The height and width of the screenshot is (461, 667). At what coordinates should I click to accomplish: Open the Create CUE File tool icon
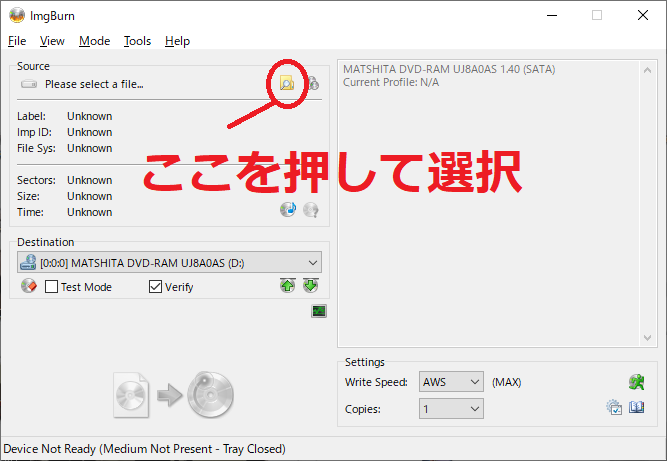click(288, 209)
